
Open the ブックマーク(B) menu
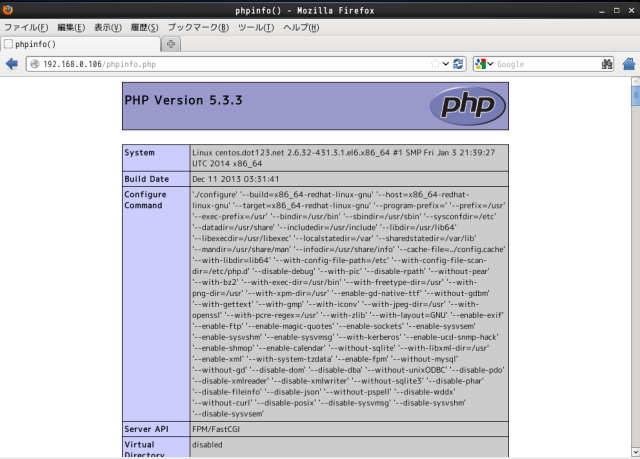[x=198, y=28]
